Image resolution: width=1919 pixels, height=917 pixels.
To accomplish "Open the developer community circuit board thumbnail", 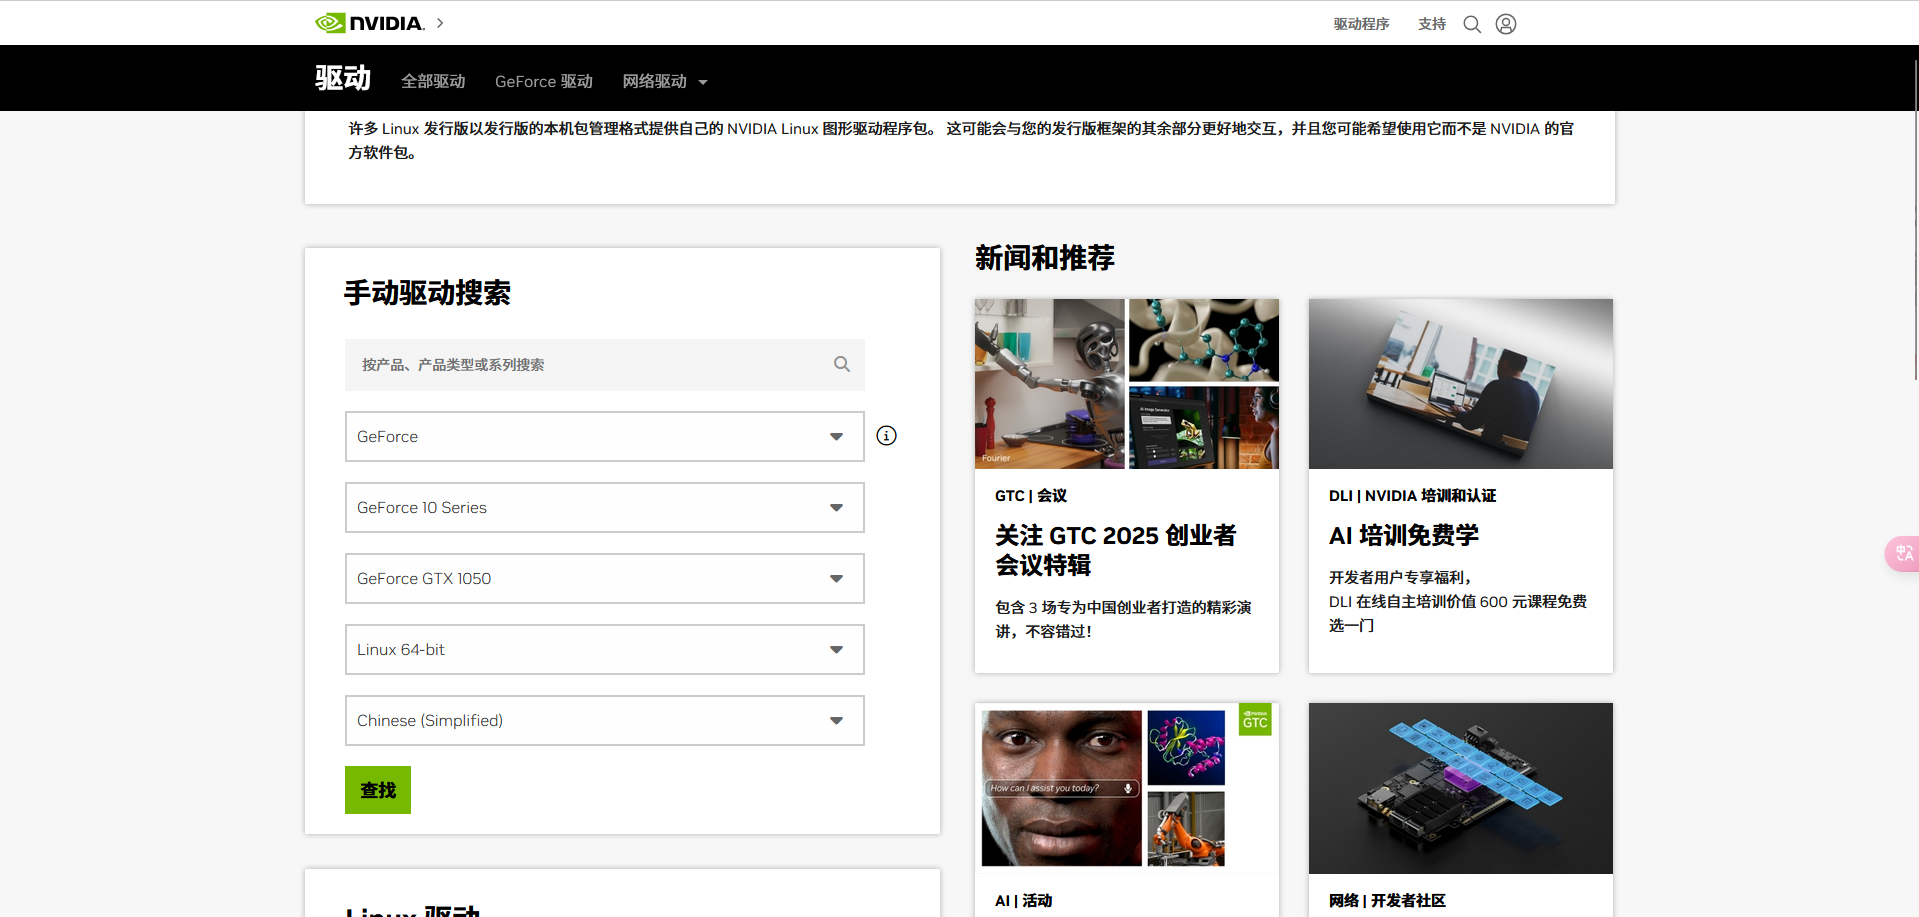I will (x=1461, y=788).
